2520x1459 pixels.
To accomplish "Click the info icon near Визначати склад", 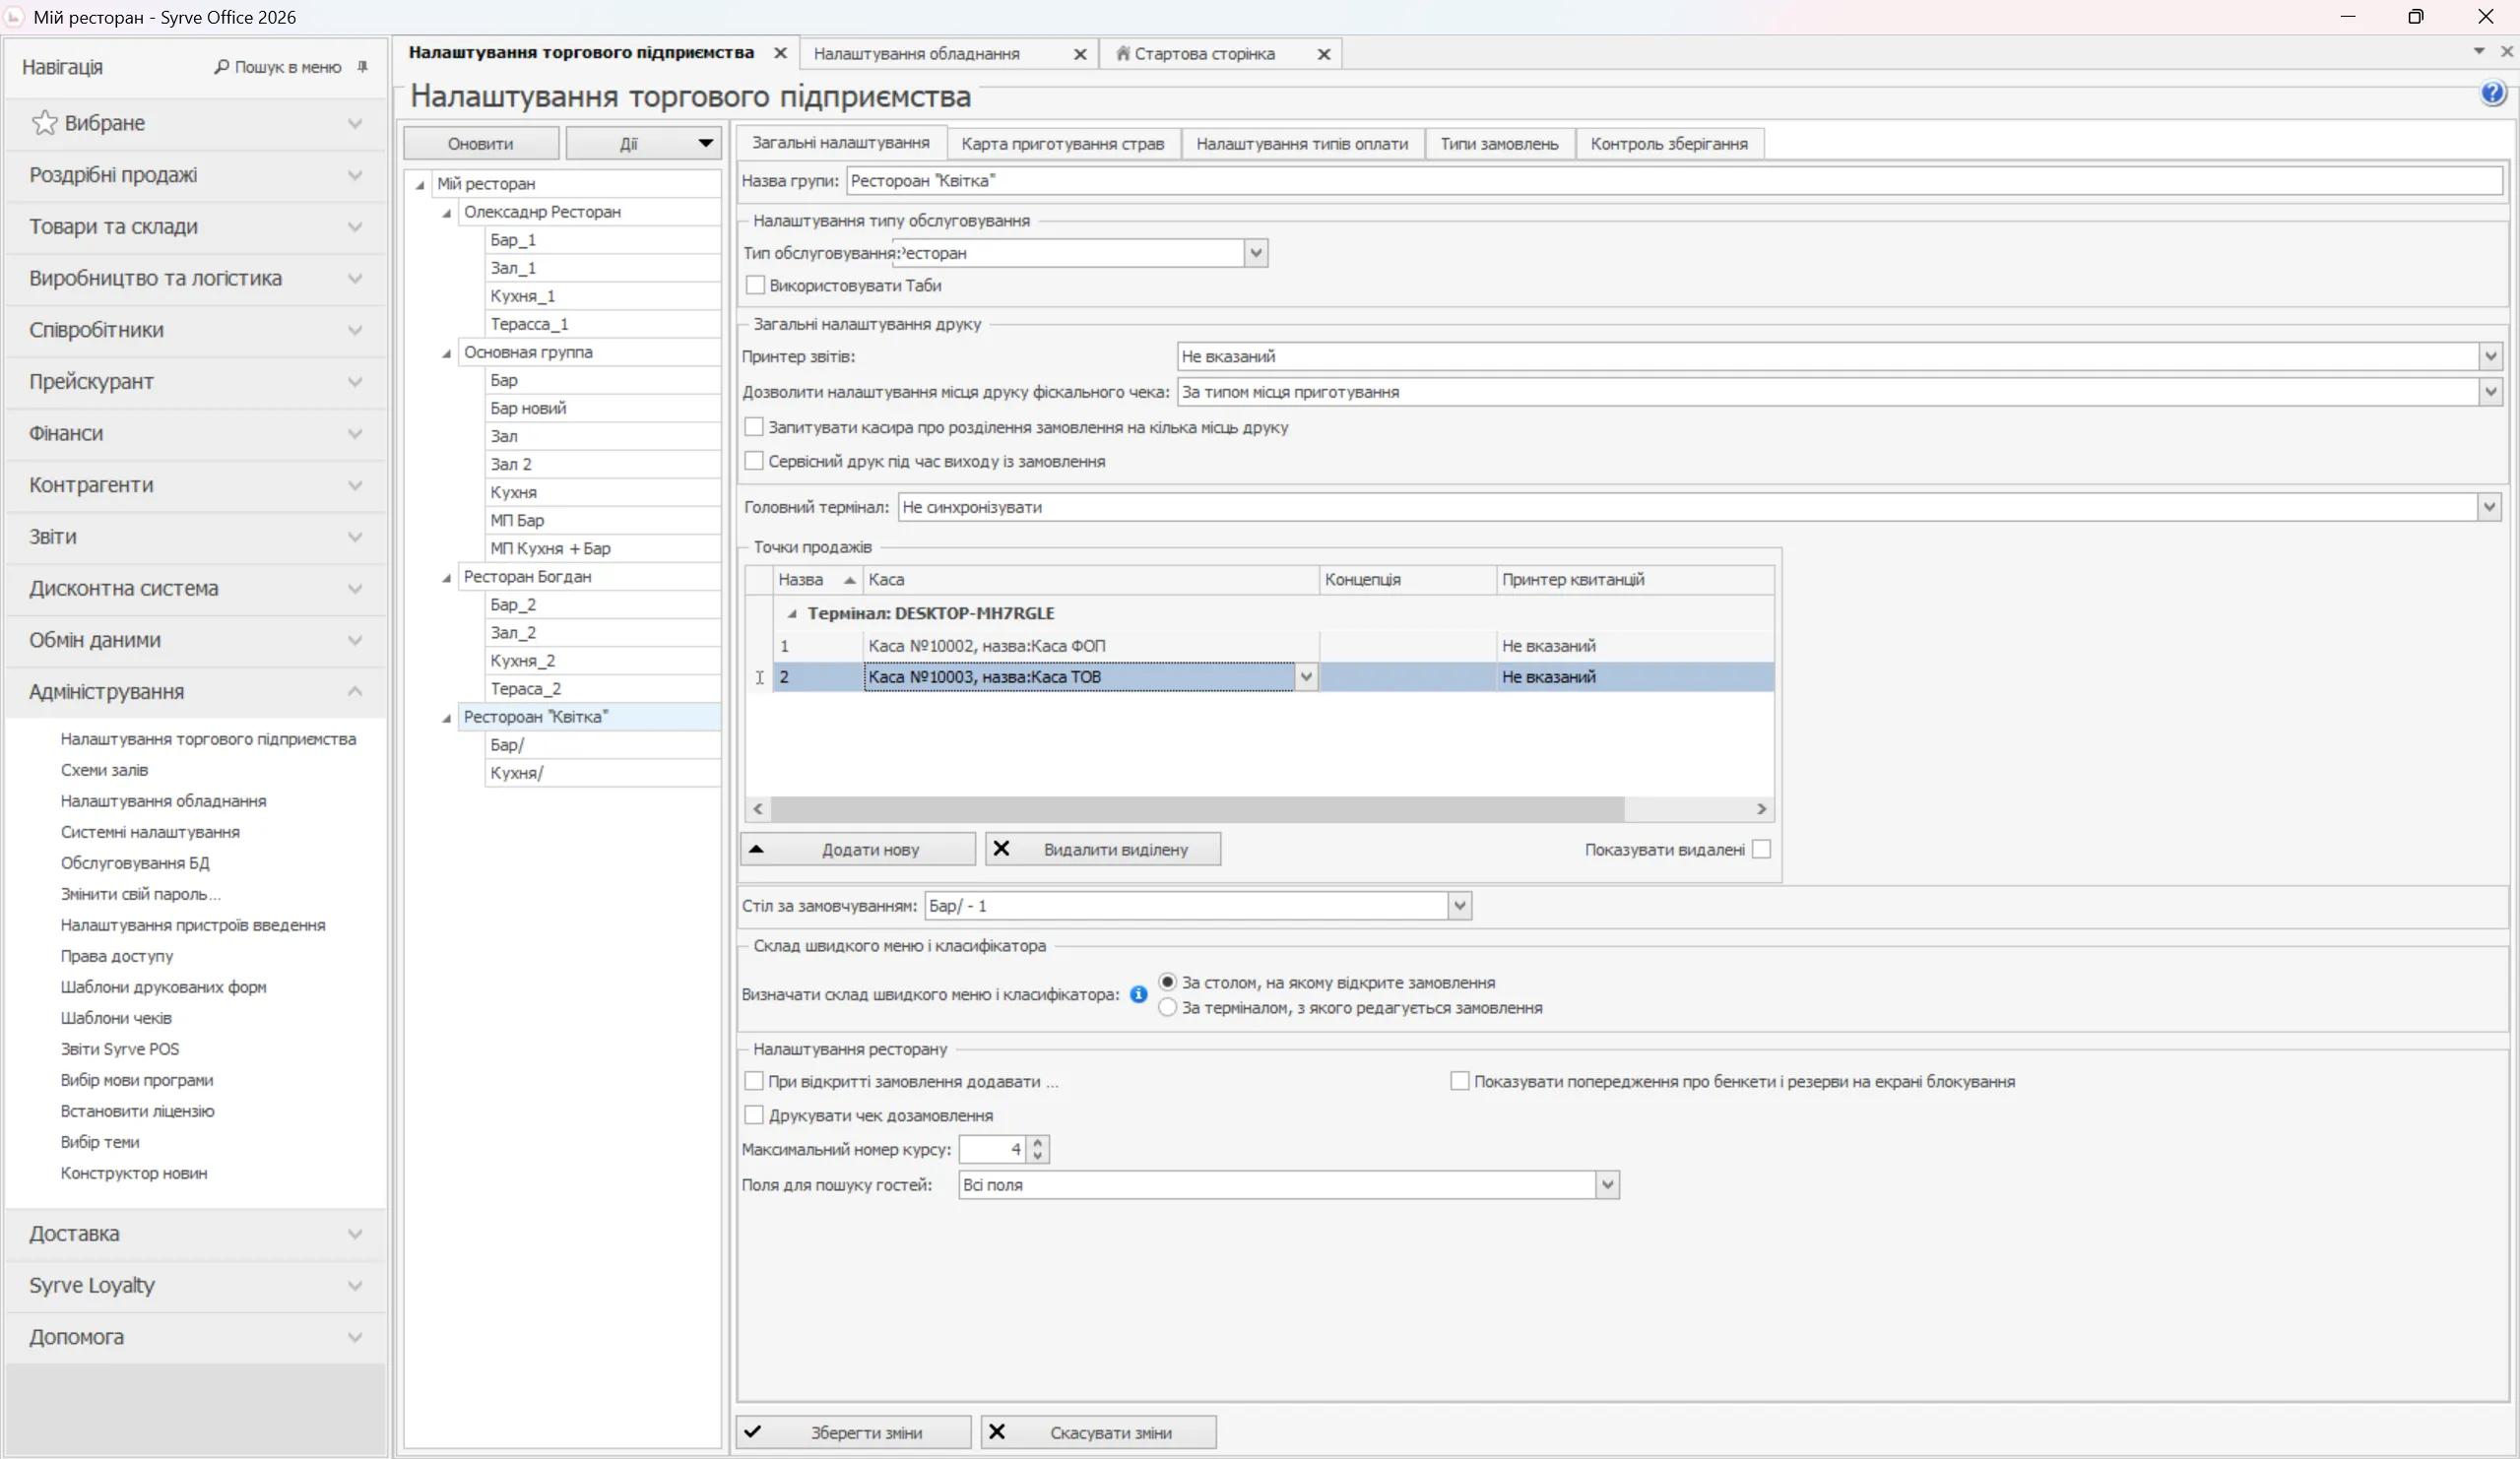I will point(1138,994).
